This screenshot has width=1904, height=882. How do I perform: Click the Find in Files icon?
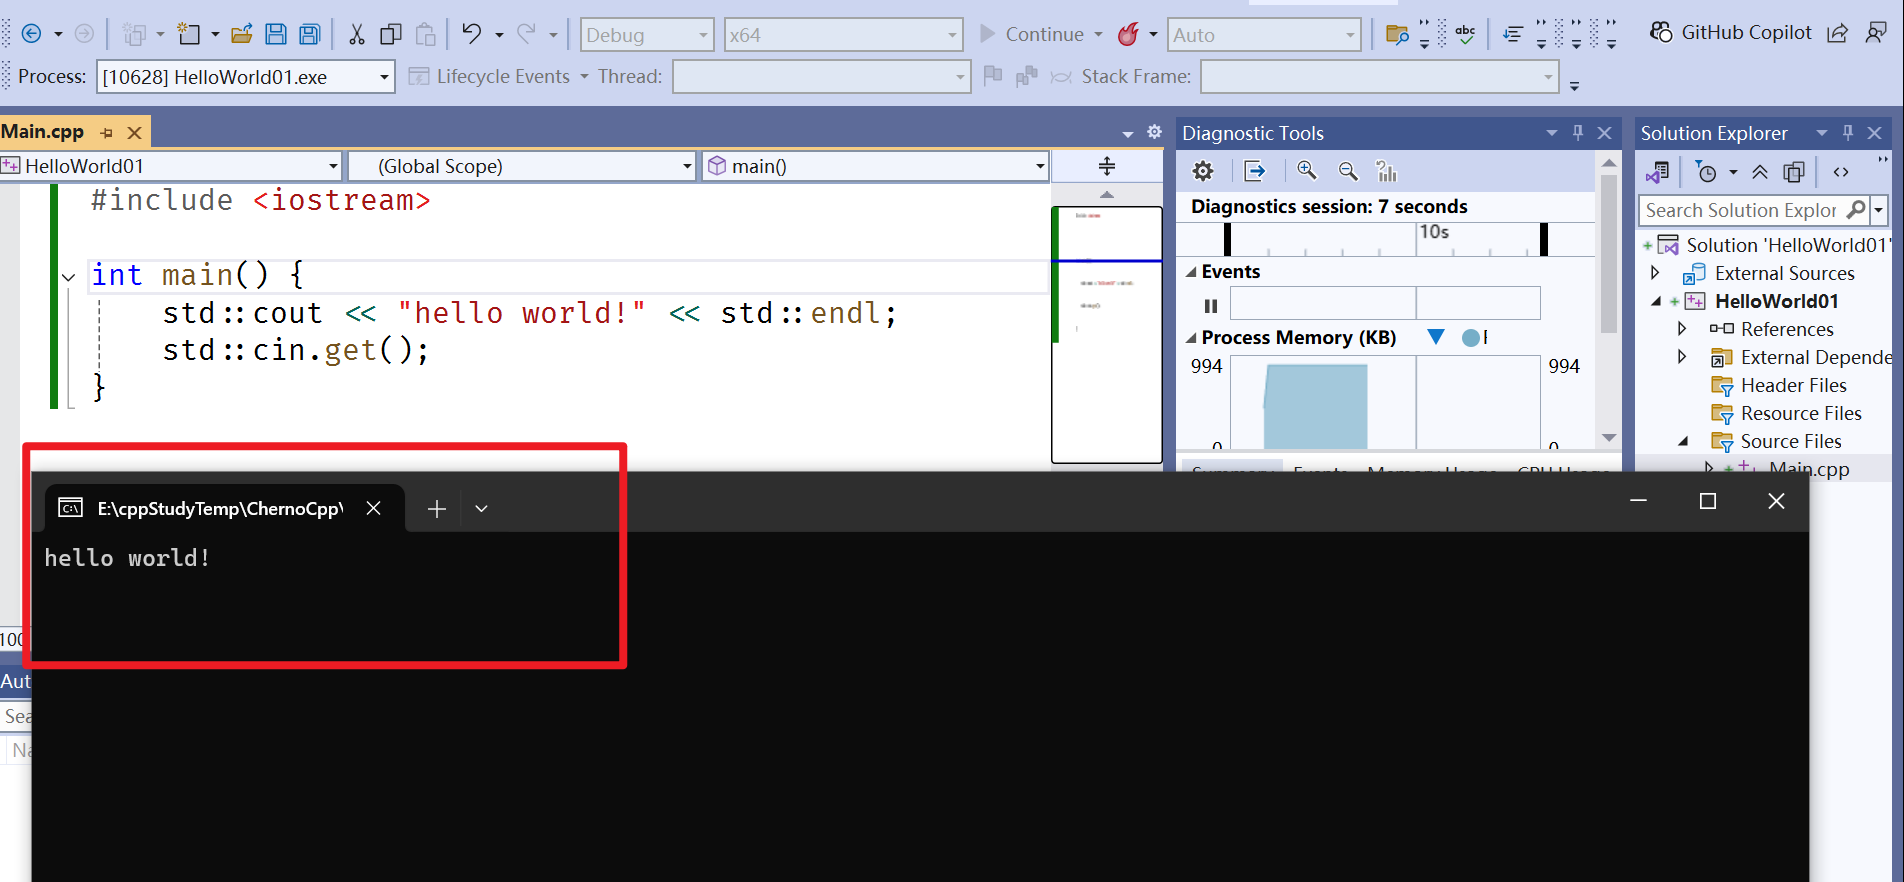coord(1397,35)
